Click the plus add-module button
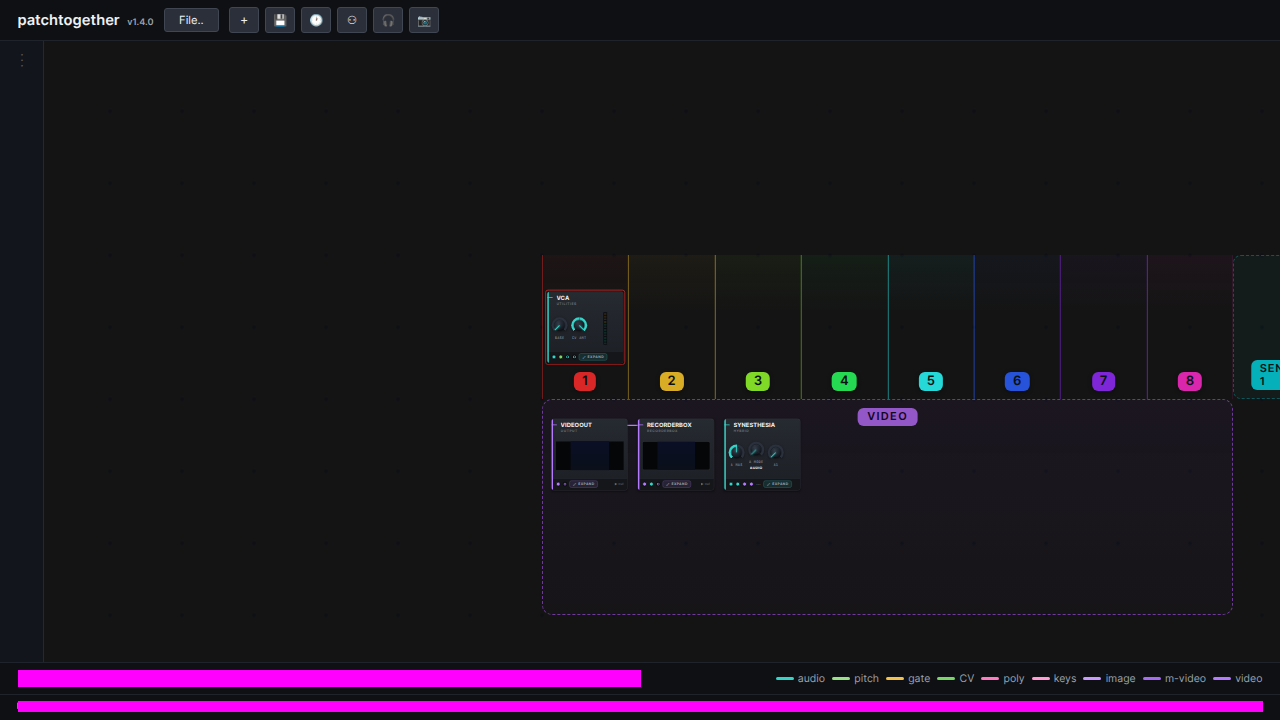The width and height of the screenshot is (1280, 720). [244, 20]
